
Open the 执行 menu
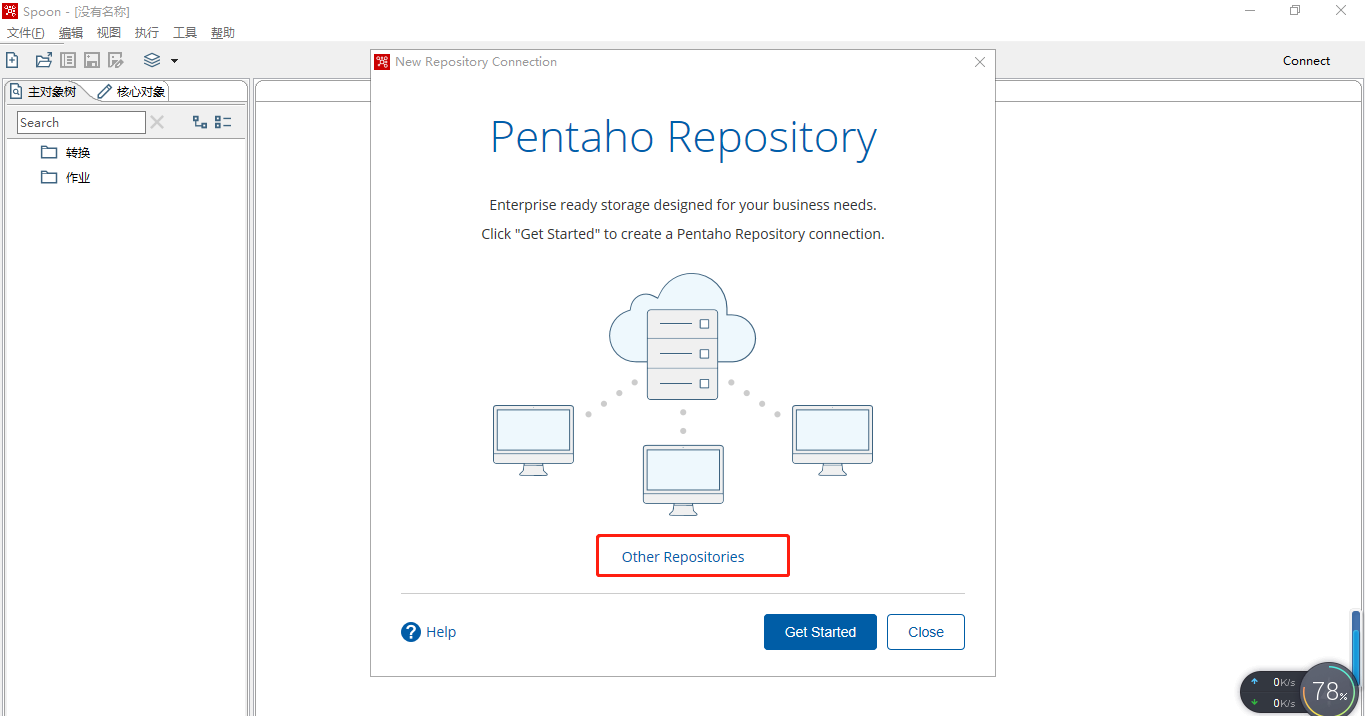click(x=147, y=33)
